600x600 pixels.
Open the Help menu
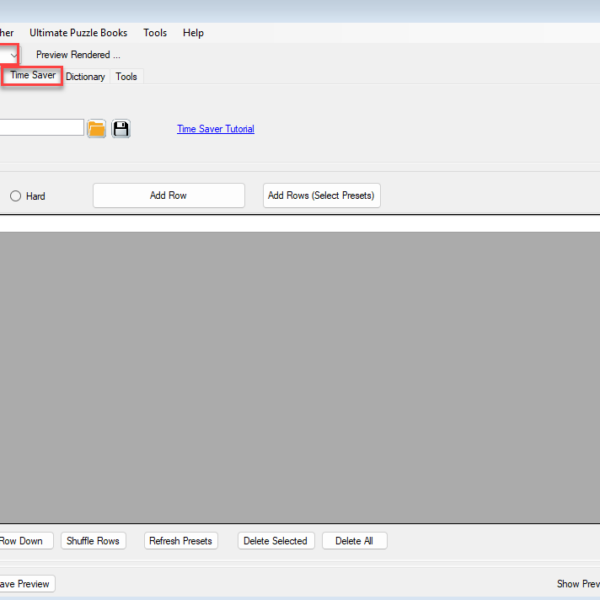point(193,33)
